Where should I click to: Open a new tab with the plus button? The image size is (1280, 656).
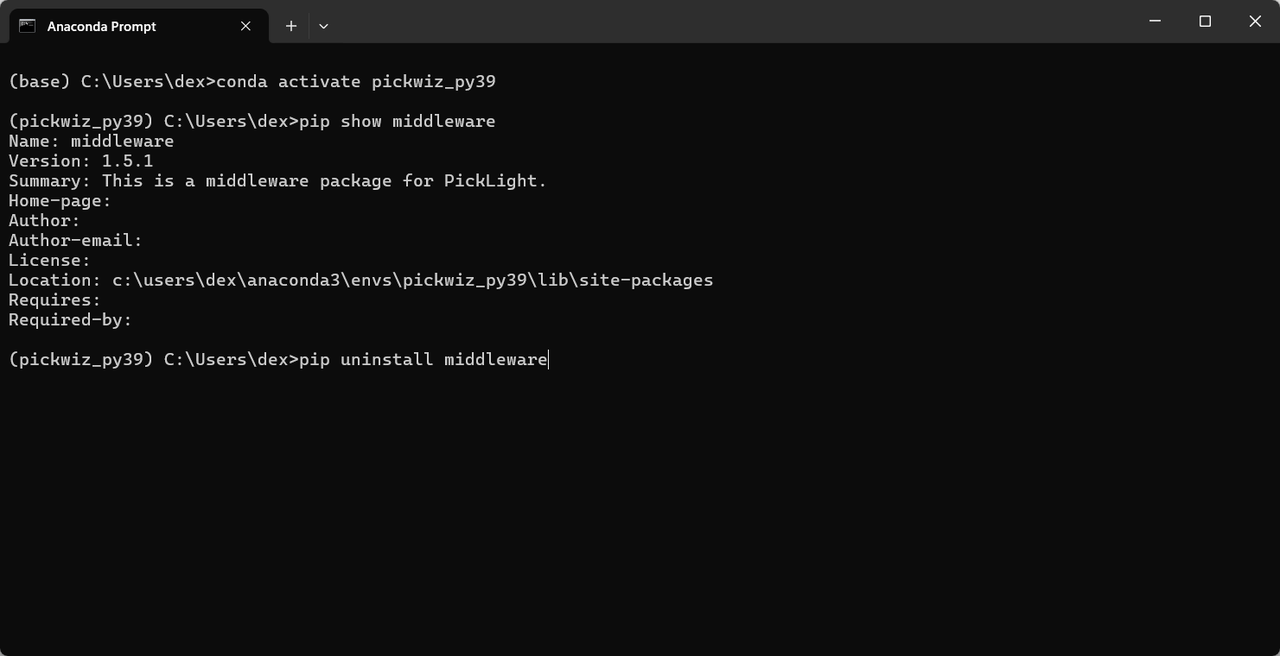(291, 26)
